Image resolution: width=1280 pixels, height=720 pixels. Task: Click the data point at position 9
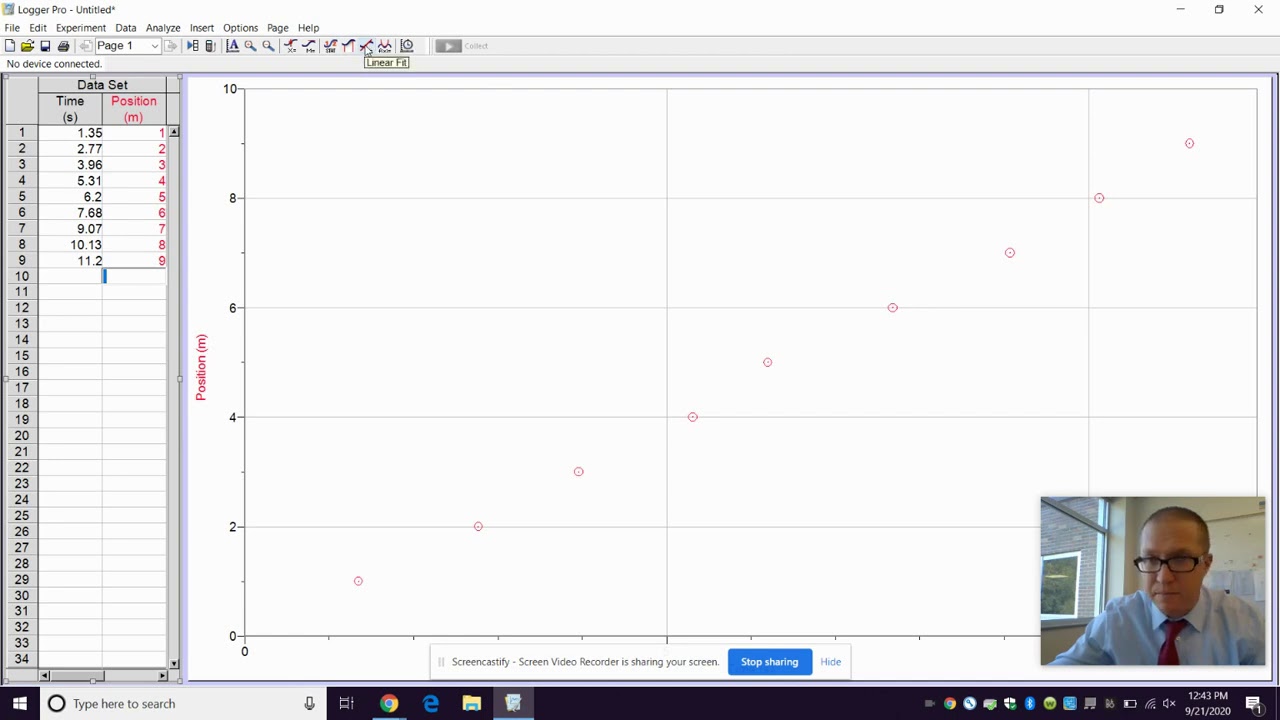coord(1189,143)
